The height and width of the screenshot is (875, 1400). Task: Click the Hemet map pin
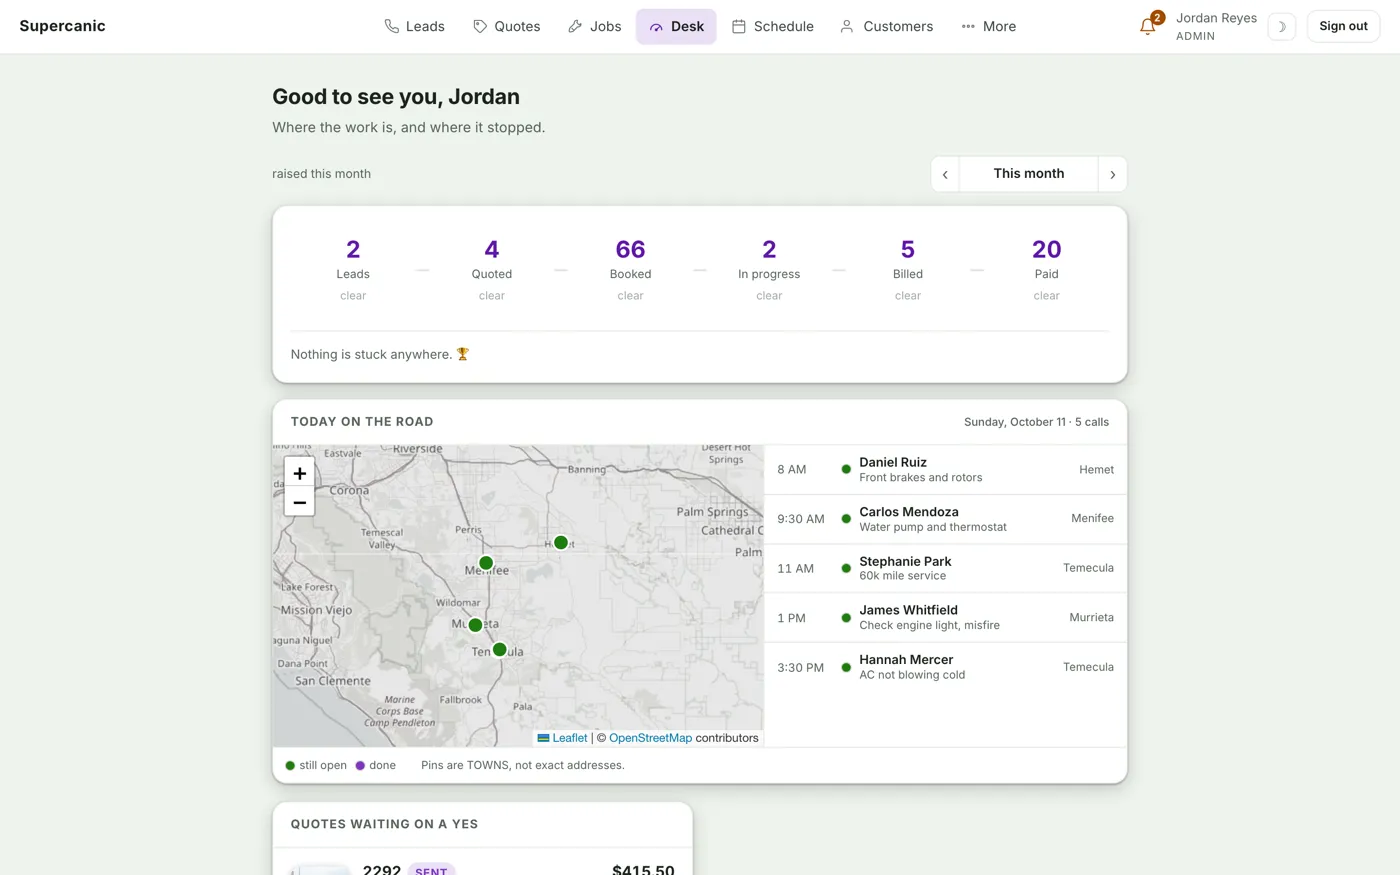(x=561, y=542)
